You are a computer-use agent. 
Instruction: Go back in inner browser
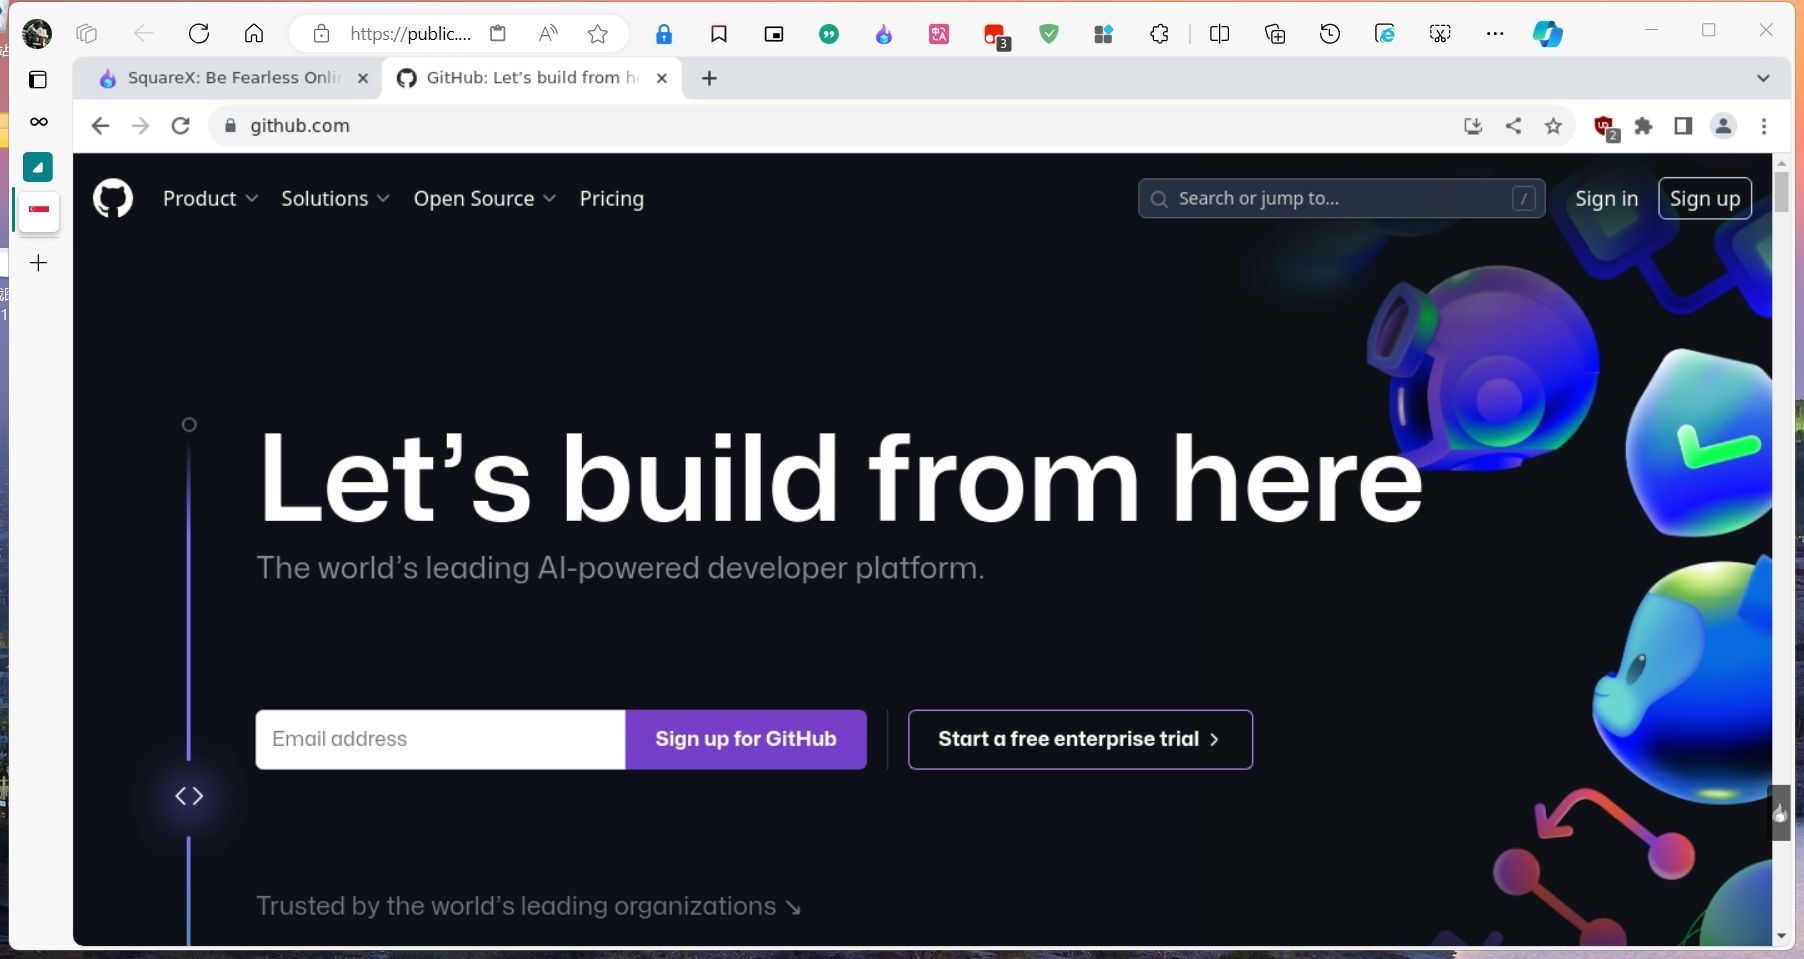click(100, 126)
